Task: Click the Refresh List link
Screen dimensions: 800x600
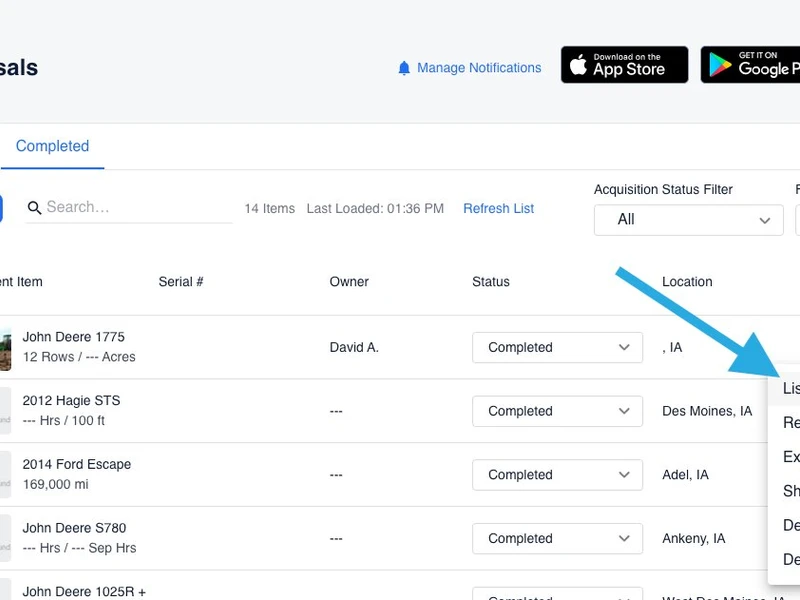Action: tap(498, 209)
